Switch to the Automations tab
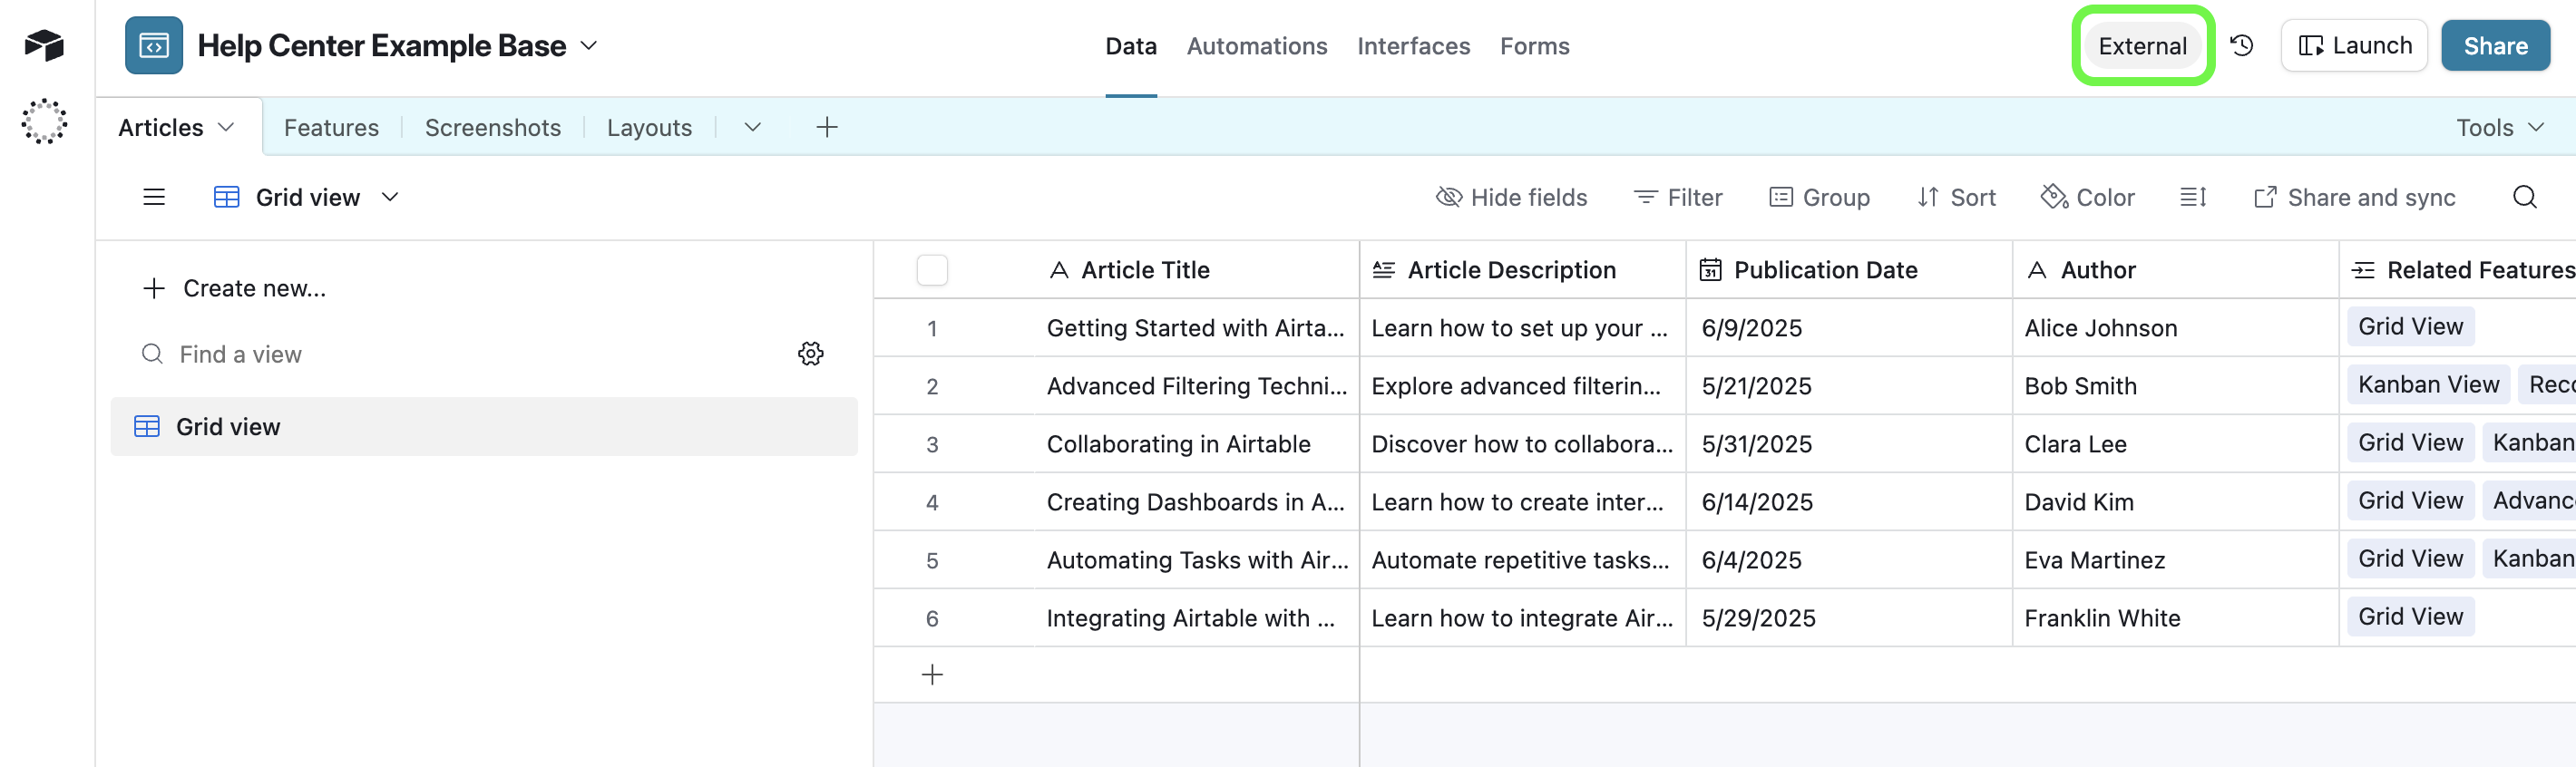Viewport: 2576px width, 767px height. click(1257, 46)
